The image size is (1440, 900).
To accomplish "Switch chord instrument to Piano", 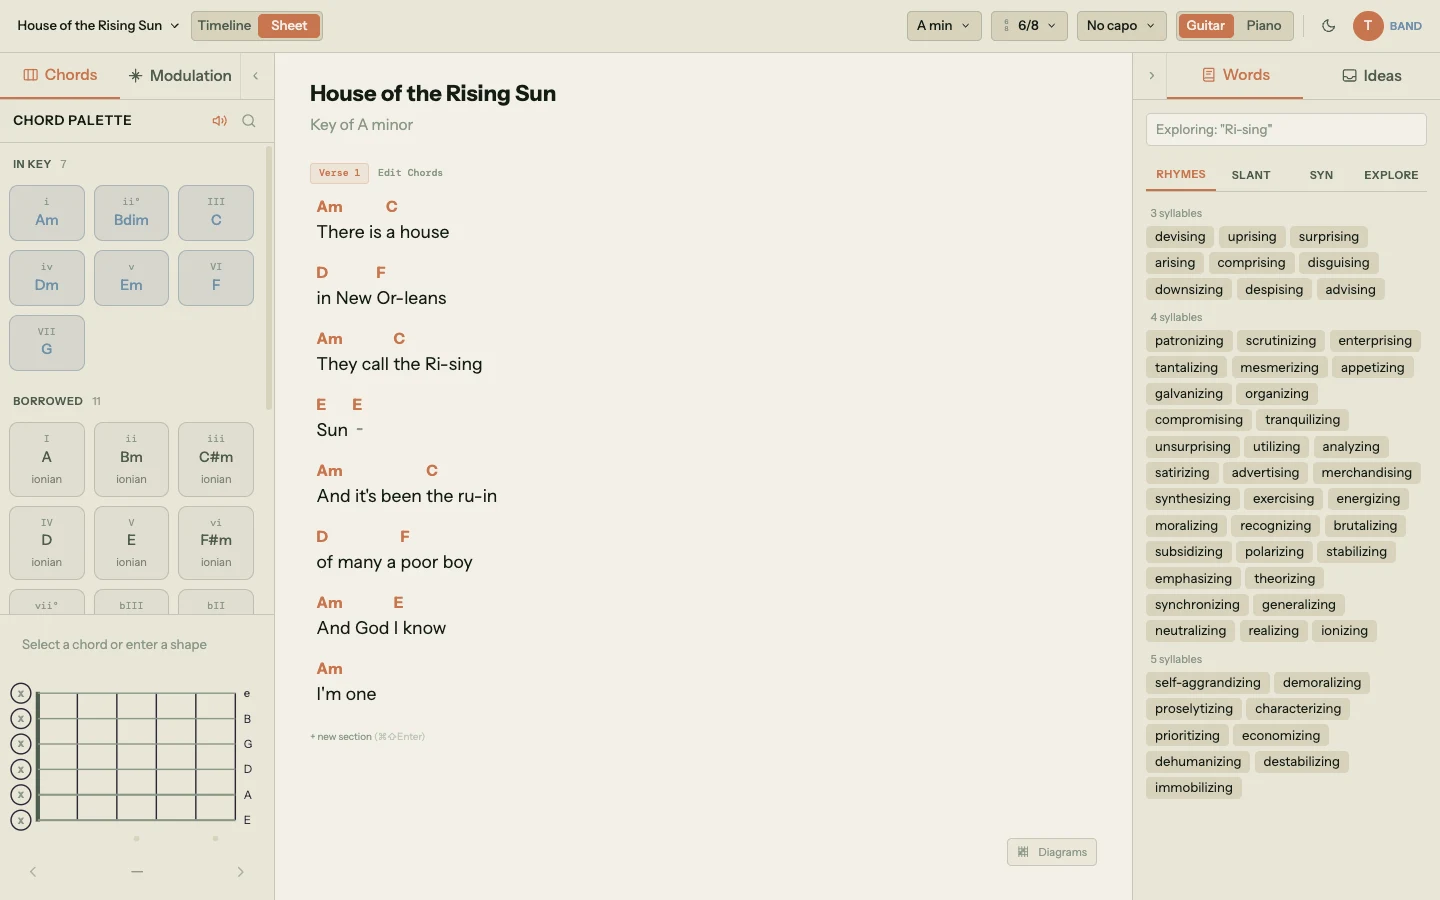I will [x=1263, y=26].
